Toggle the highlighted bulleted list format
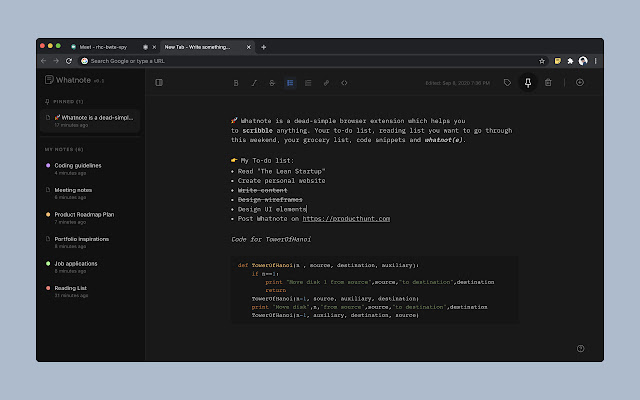The image size is (640, 400). click(290, 82)
